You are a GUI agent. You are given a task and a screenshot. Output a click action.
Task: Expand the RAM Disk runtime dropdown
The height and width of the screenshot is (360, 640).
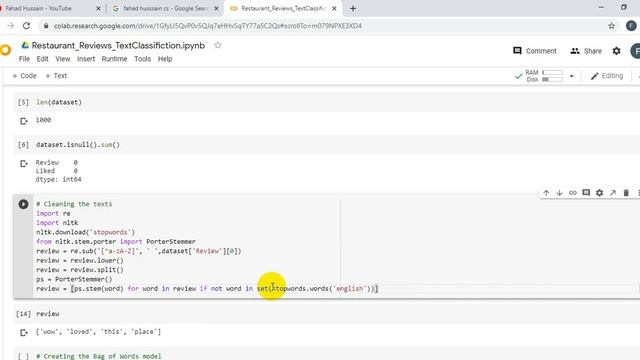point(571,76)
